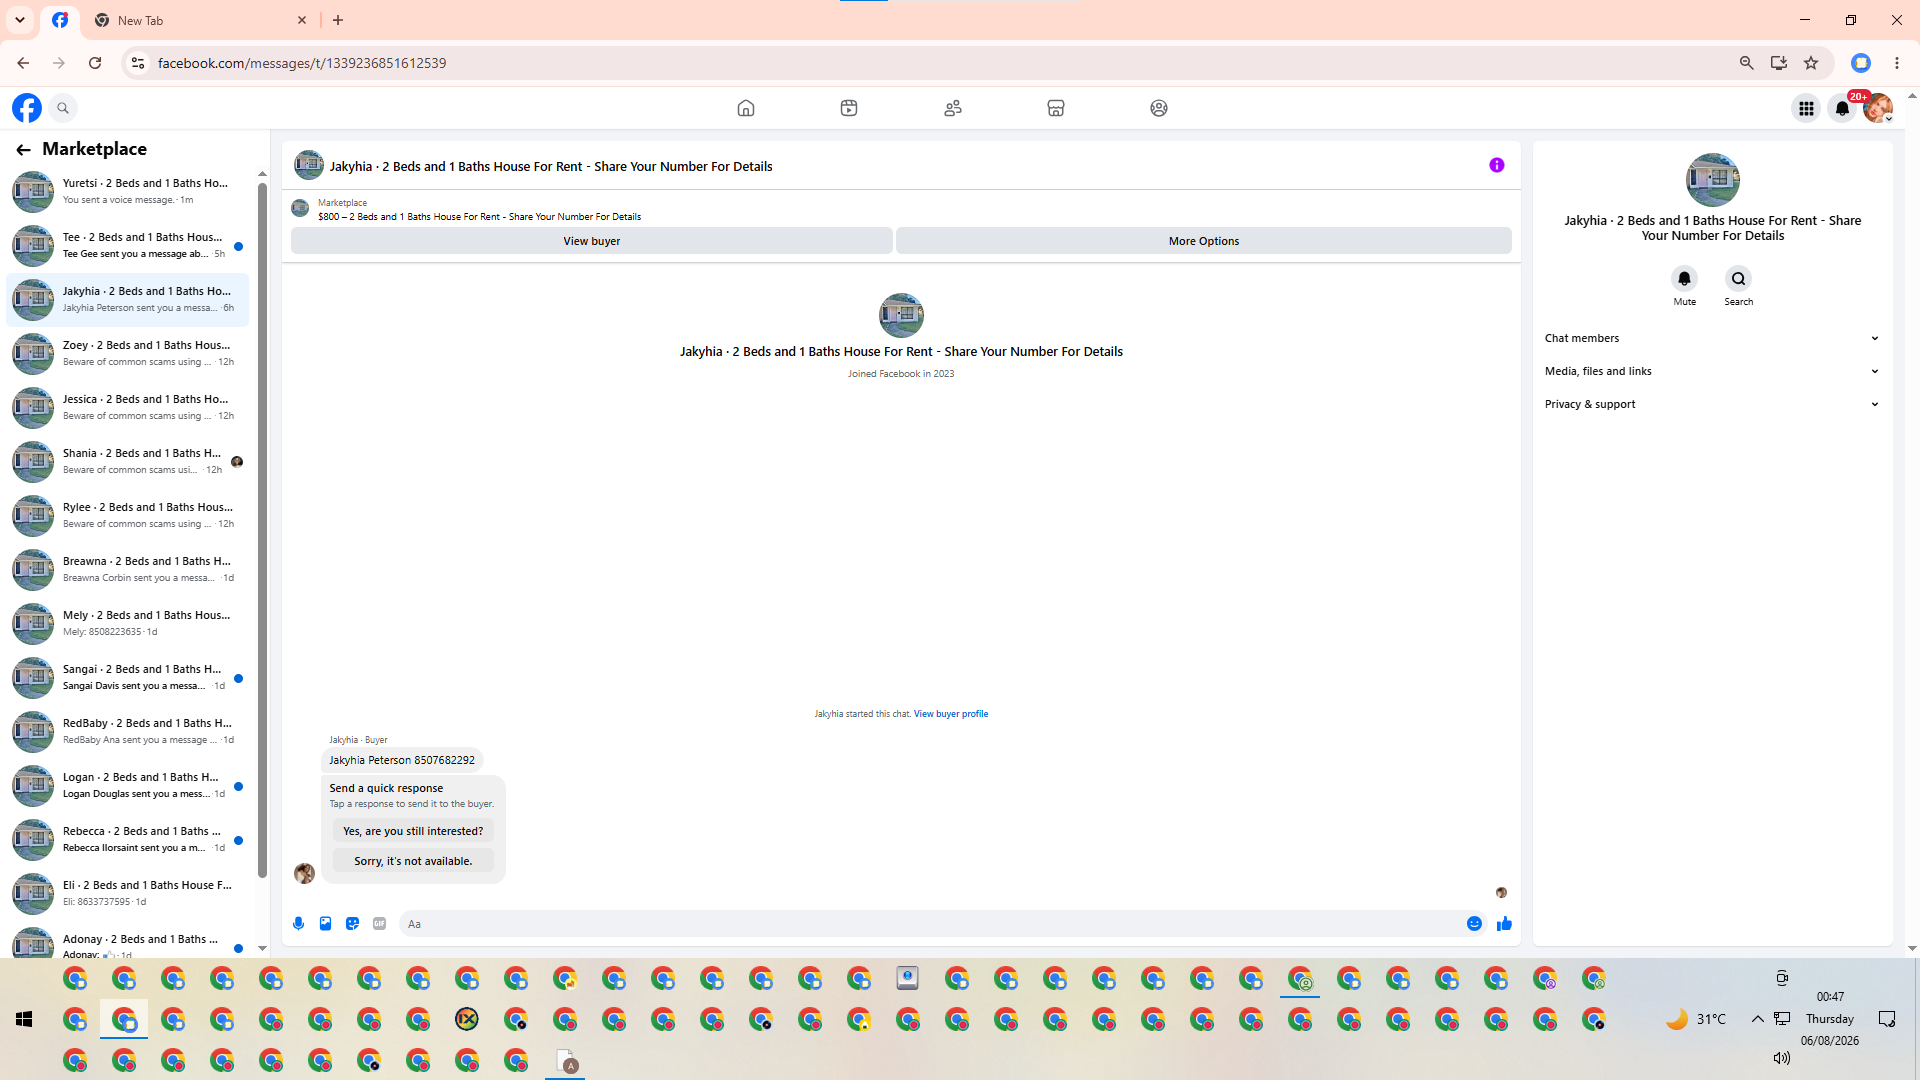Open the Windows Start menu
Viewport: 1920px width, 1080px height.
point(24,1019)
